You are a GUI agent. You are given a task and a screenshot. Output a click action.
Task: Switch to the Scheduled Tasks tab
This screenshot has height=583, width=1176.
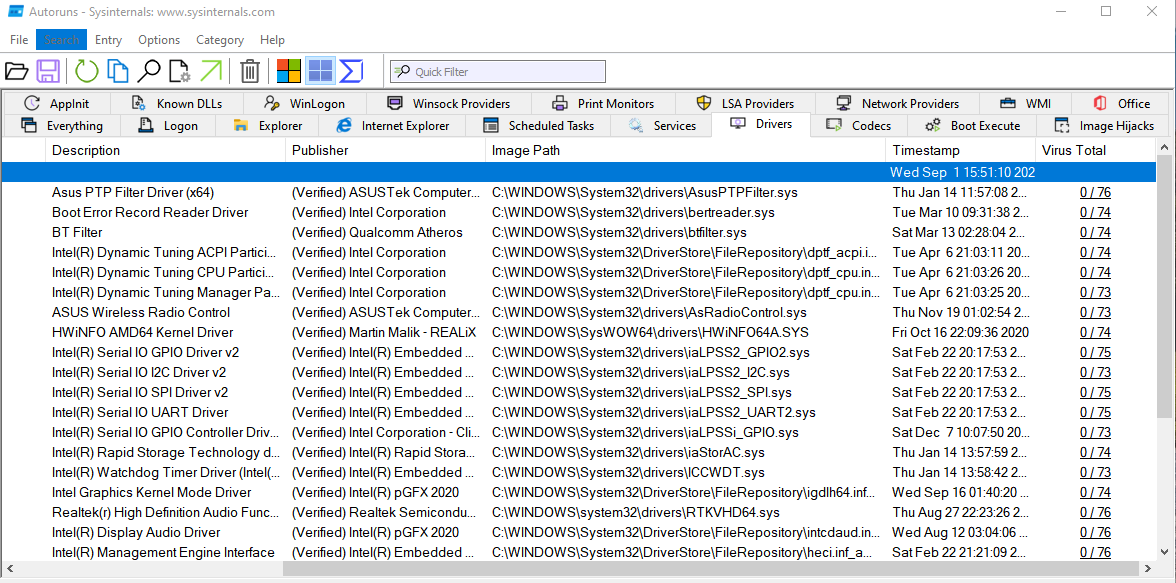point(538,125)
